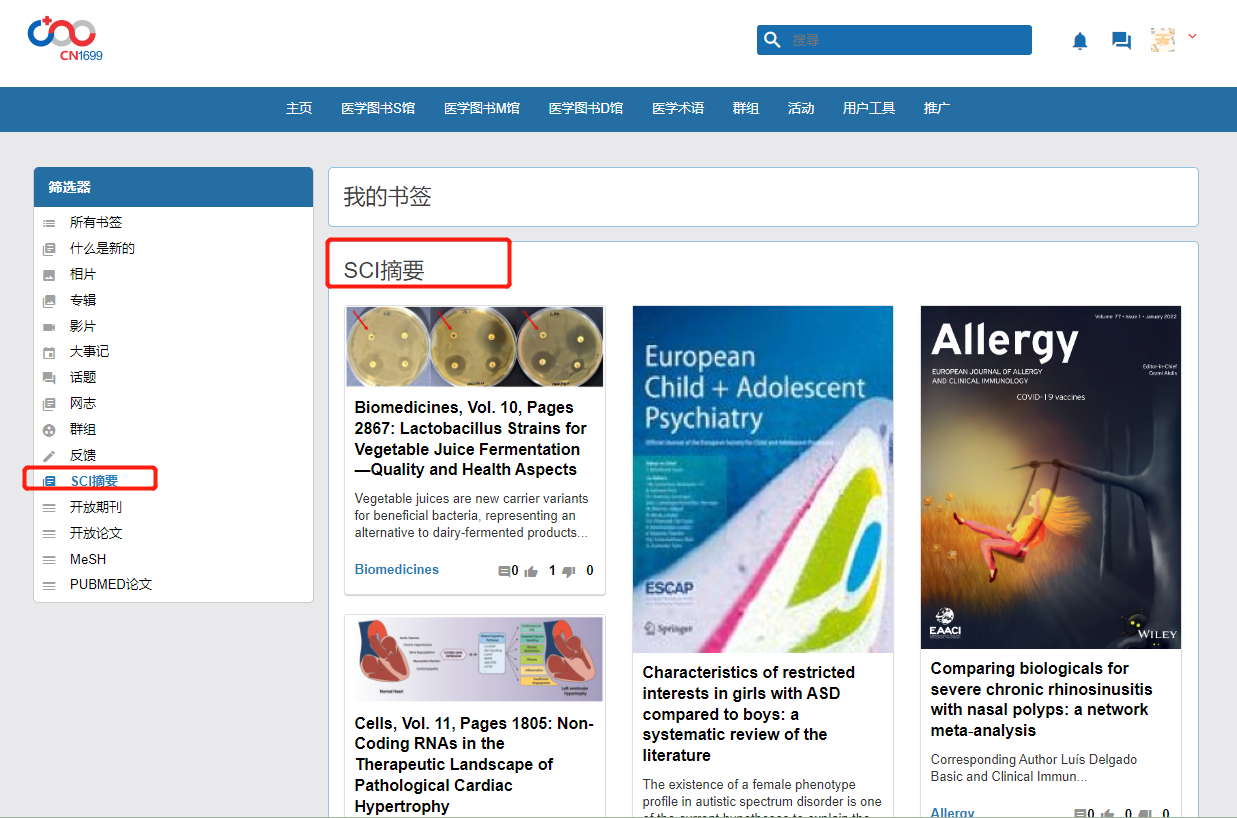Click the 筛选器 panel header
Image resolution: width=1237 pixels, height=818 pixels.
pos(174,187)
